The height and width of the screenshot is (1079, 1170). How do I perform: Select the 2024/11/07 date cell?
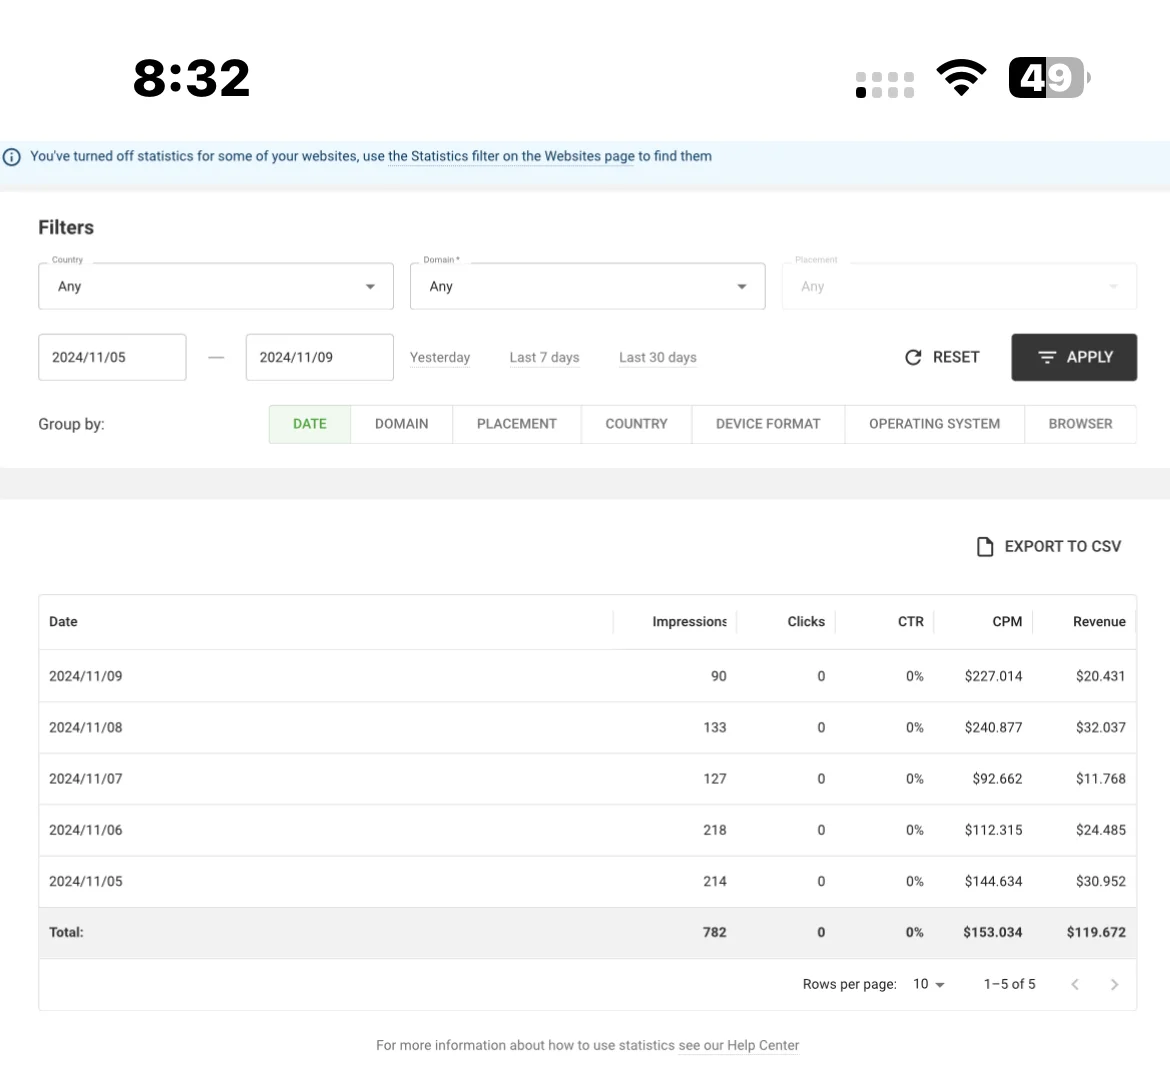(x=86, y=779)
